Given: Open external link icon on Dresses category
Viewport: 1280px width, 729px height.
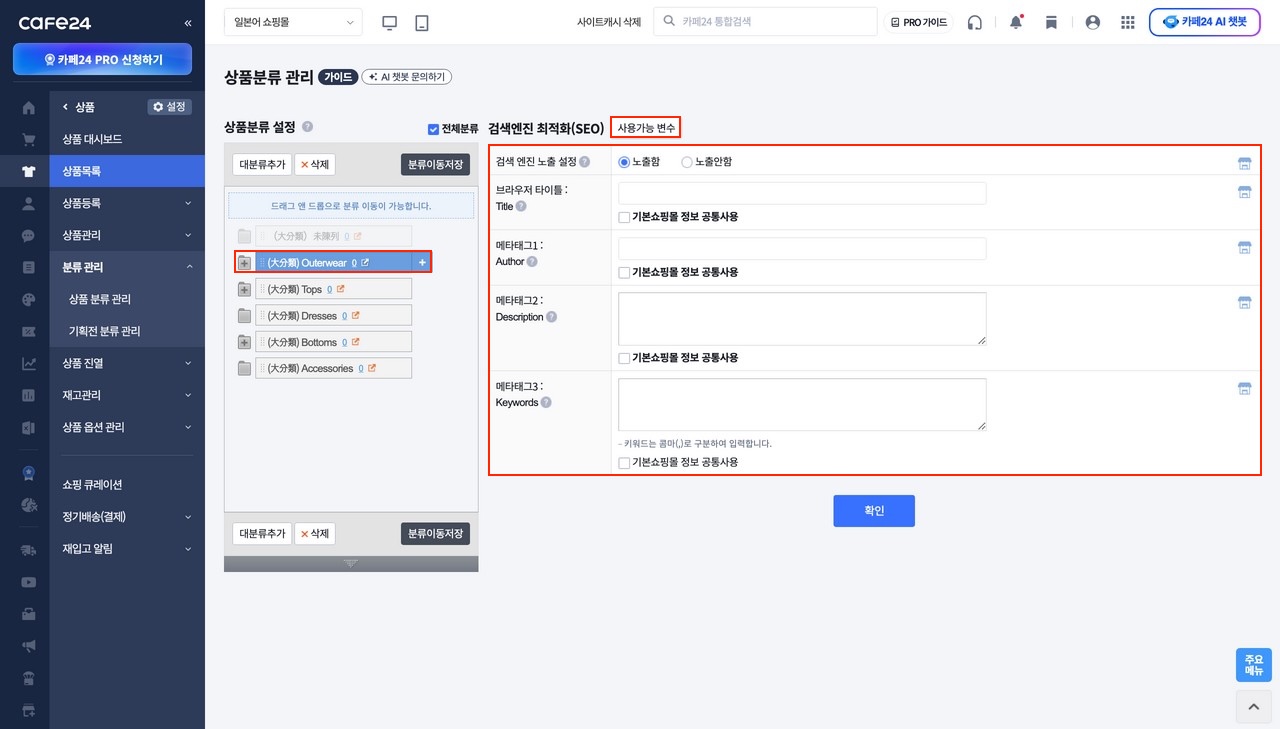Looking at the screenshot, I should [x=356, y=315].
